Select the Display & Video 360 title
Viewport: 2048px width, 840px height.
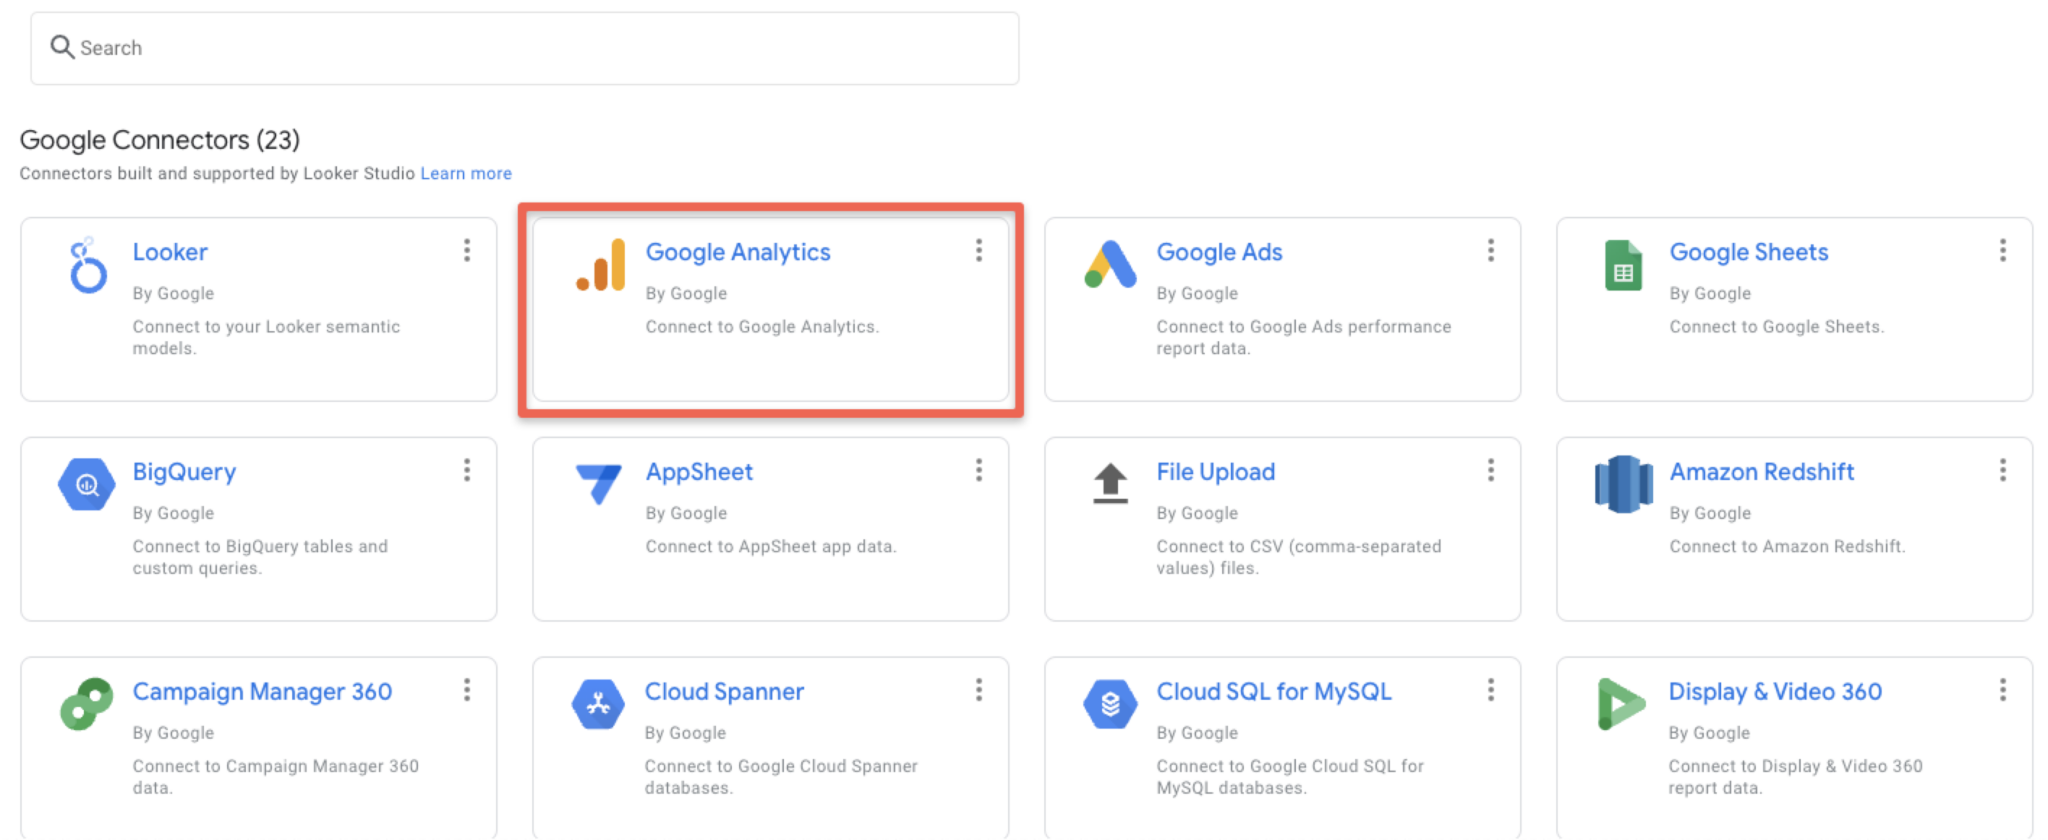[x=1775, y=692]
